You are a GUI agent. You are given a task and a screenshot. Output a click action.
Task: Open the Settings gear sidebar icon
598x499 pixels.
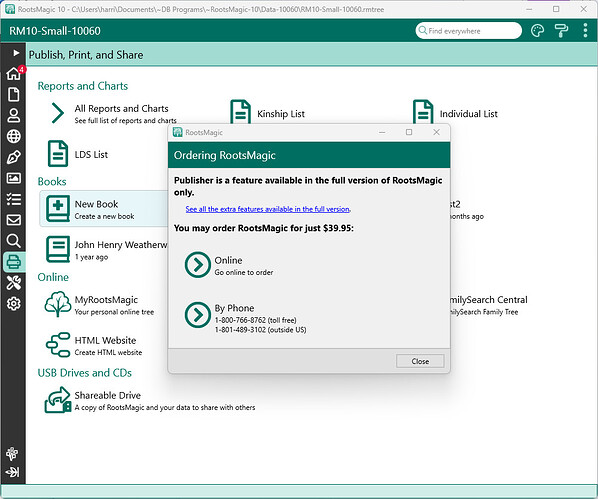[14, 304]
